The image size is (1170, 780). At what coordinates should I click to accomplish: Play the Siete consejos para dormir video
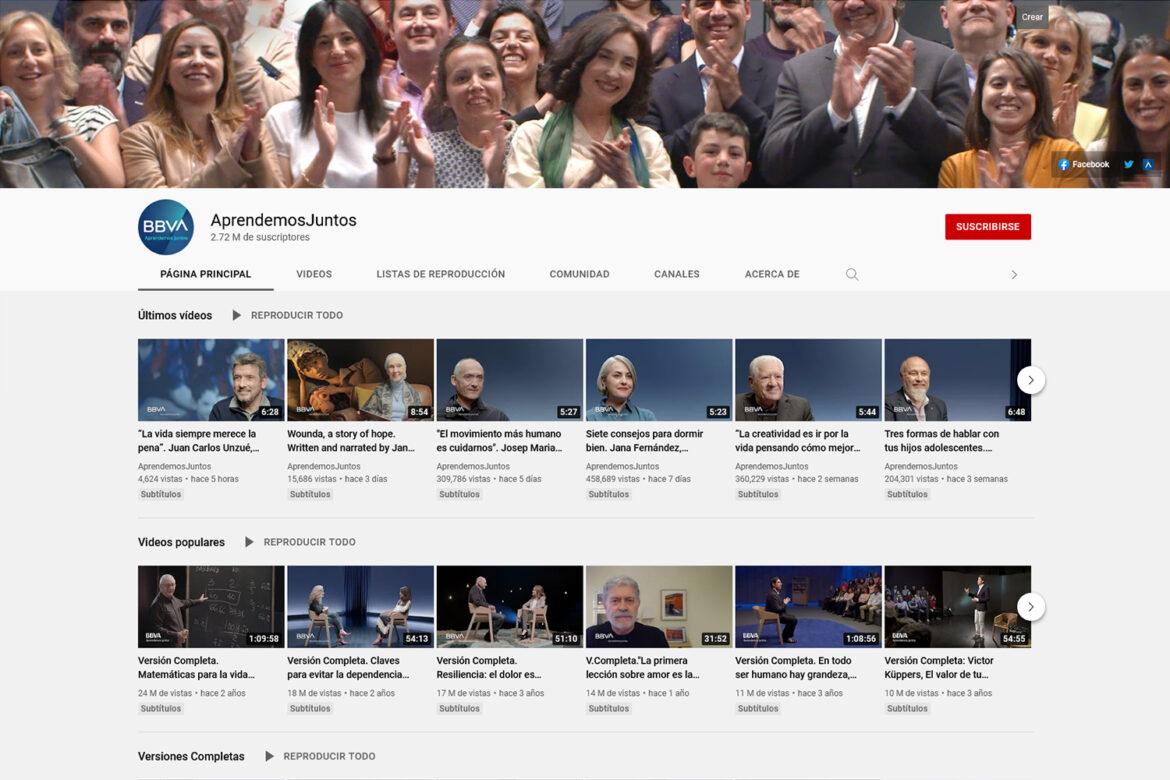pyautogui.click(x=658, y=379)
